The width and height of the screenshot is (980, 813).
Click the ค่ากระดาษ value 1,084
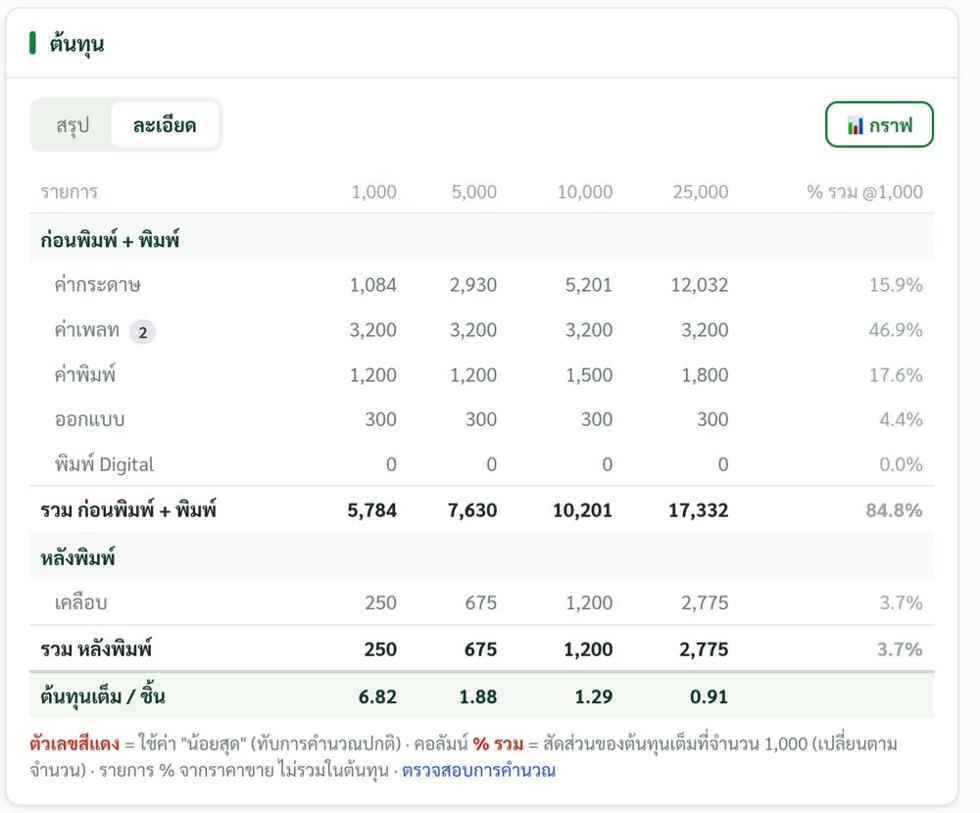pos(373,285)
